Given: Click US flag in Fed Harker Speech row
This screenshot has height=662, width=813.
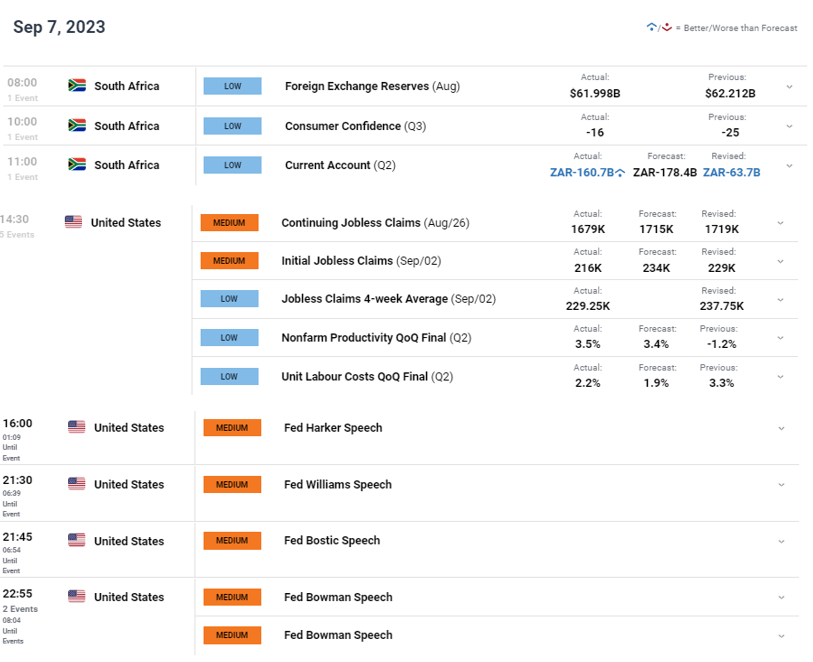Looking at the screenshot, I should 77,427.
